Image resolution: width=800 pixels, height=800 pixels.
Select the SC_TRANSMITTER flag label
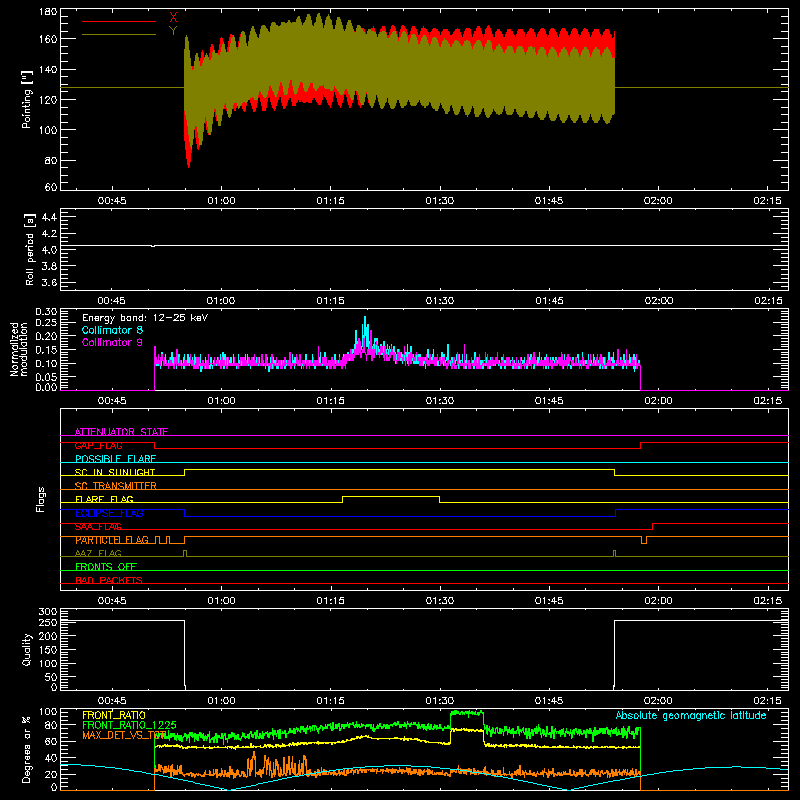(x=116, y=486)
